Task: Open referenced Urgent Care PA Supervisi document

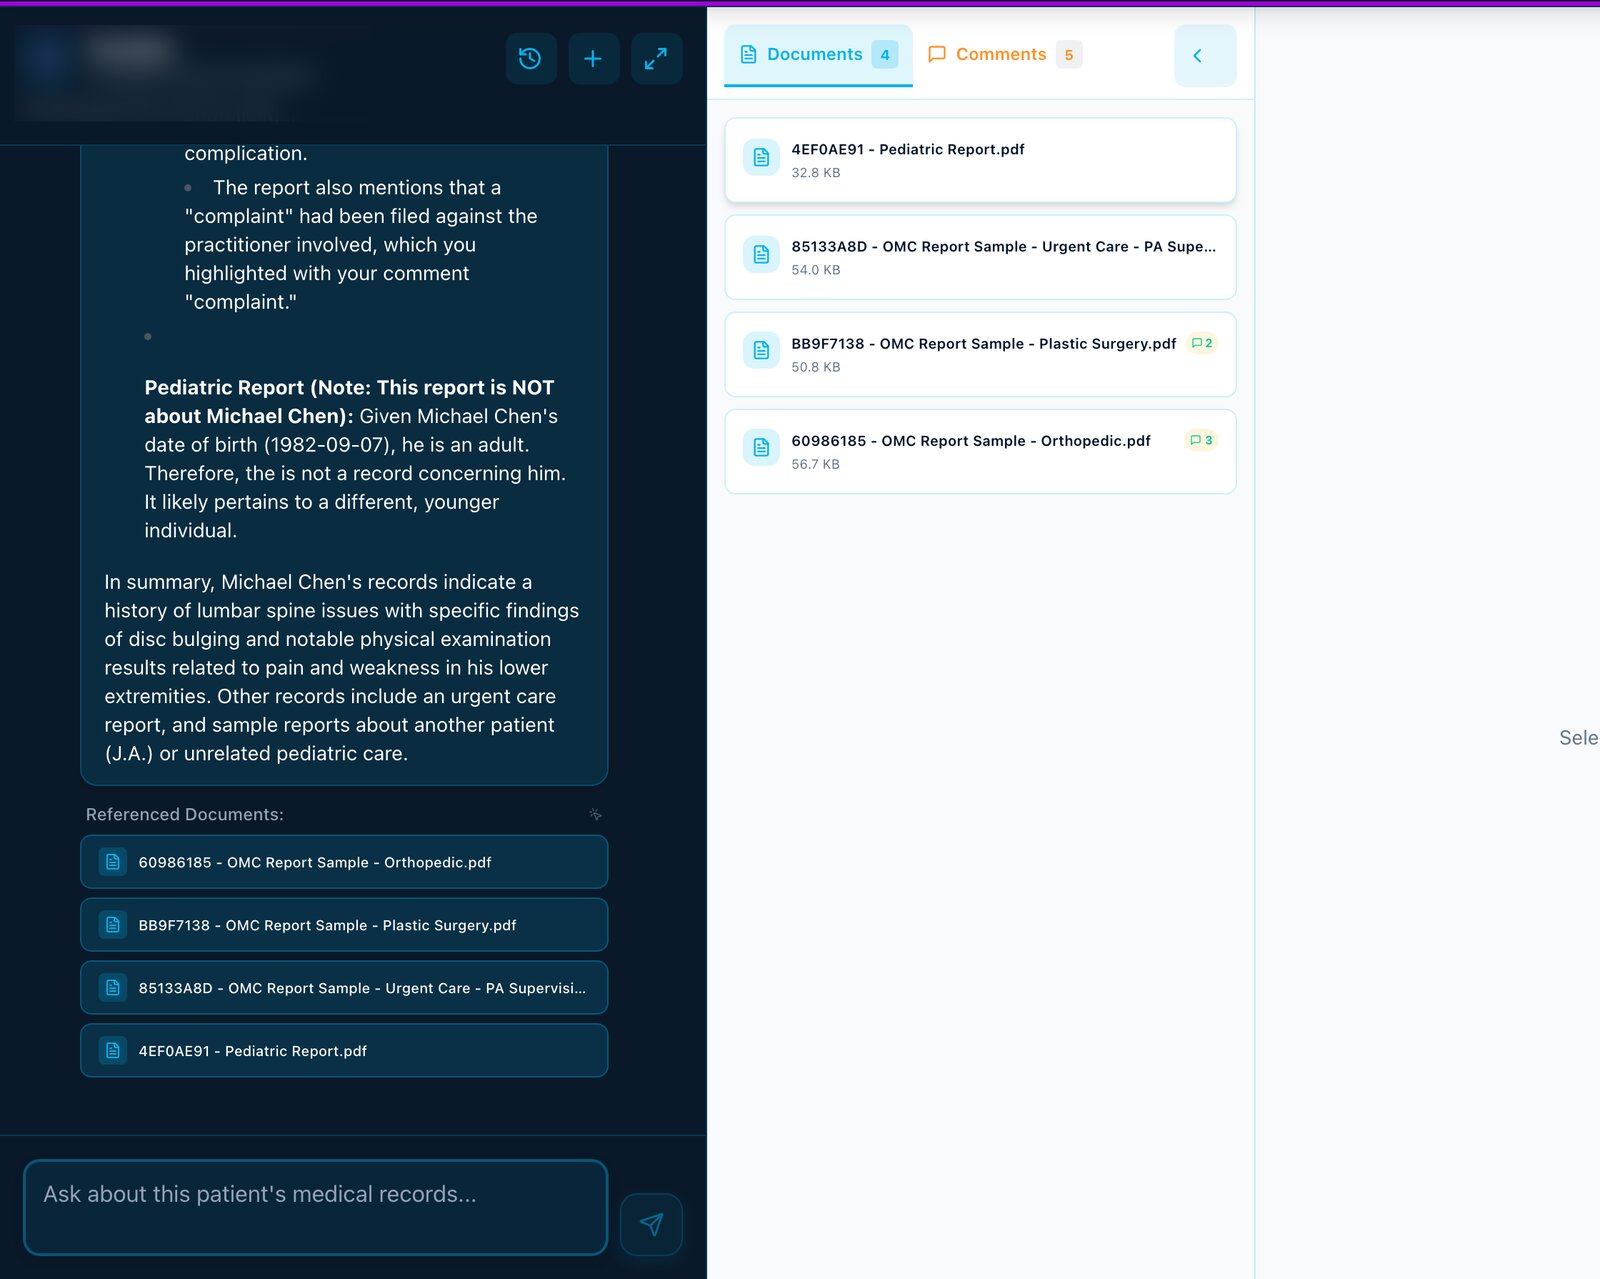Action: 344,988
